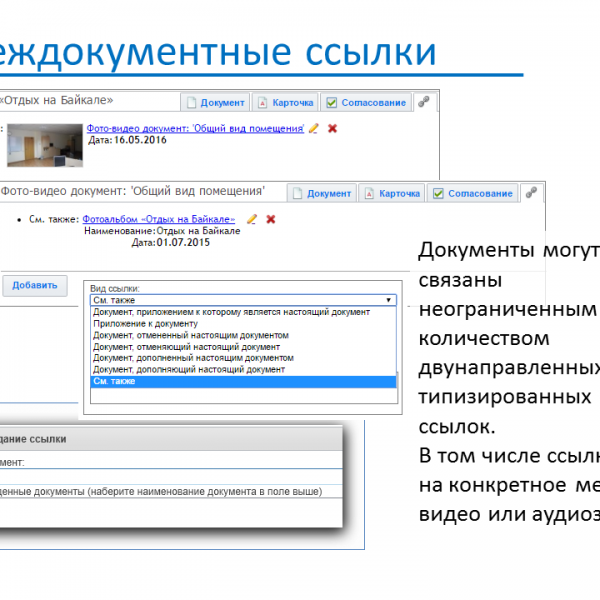
Task: Open the chain-link icon tab in the 'Фото-видео документ' panel
Action: pyautogui.click(x=531, y=193)
